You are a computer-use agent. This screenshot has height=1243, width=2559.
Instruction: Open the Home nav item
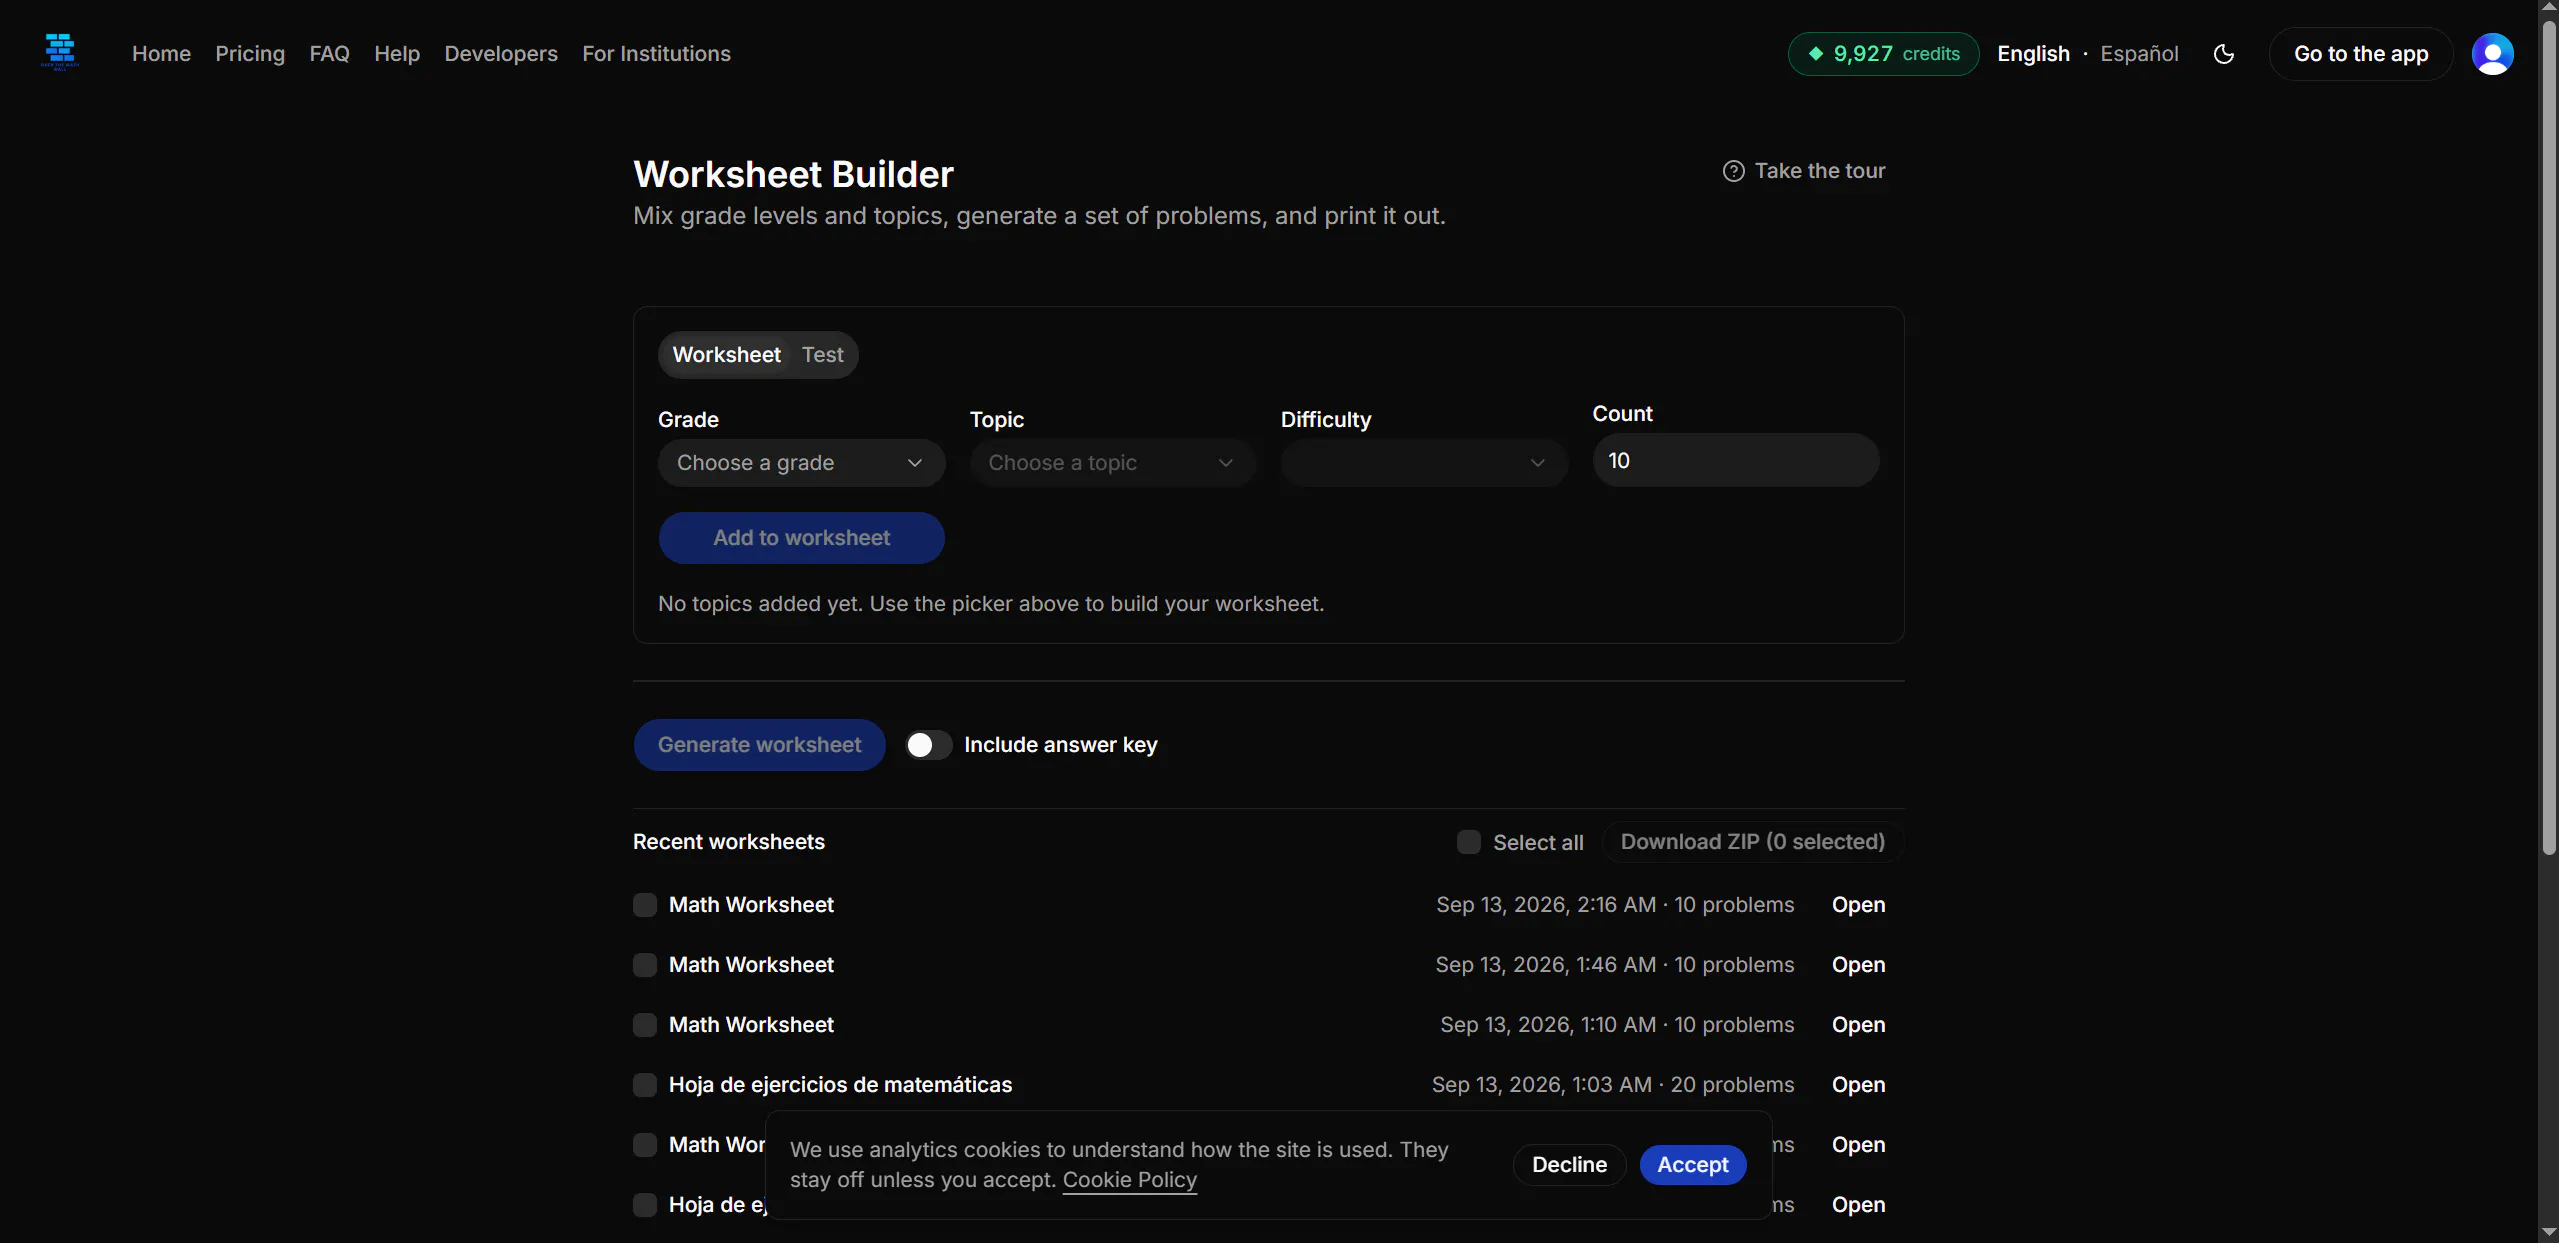pyautogui.click(x=161, y=54)
